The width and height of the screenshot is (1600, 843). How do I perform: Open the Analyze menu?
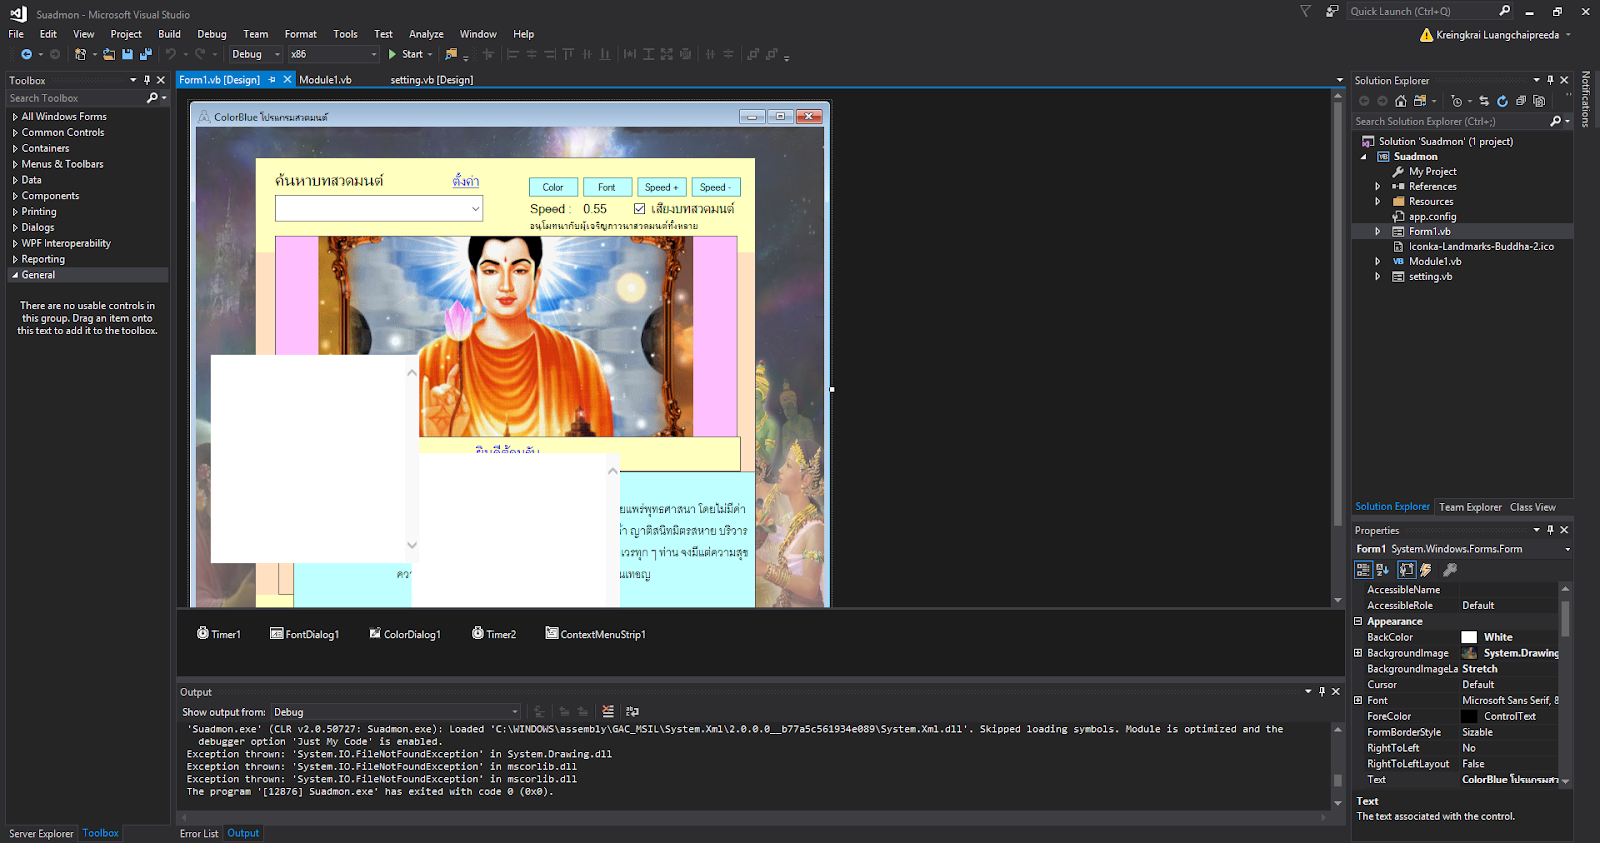426,34
